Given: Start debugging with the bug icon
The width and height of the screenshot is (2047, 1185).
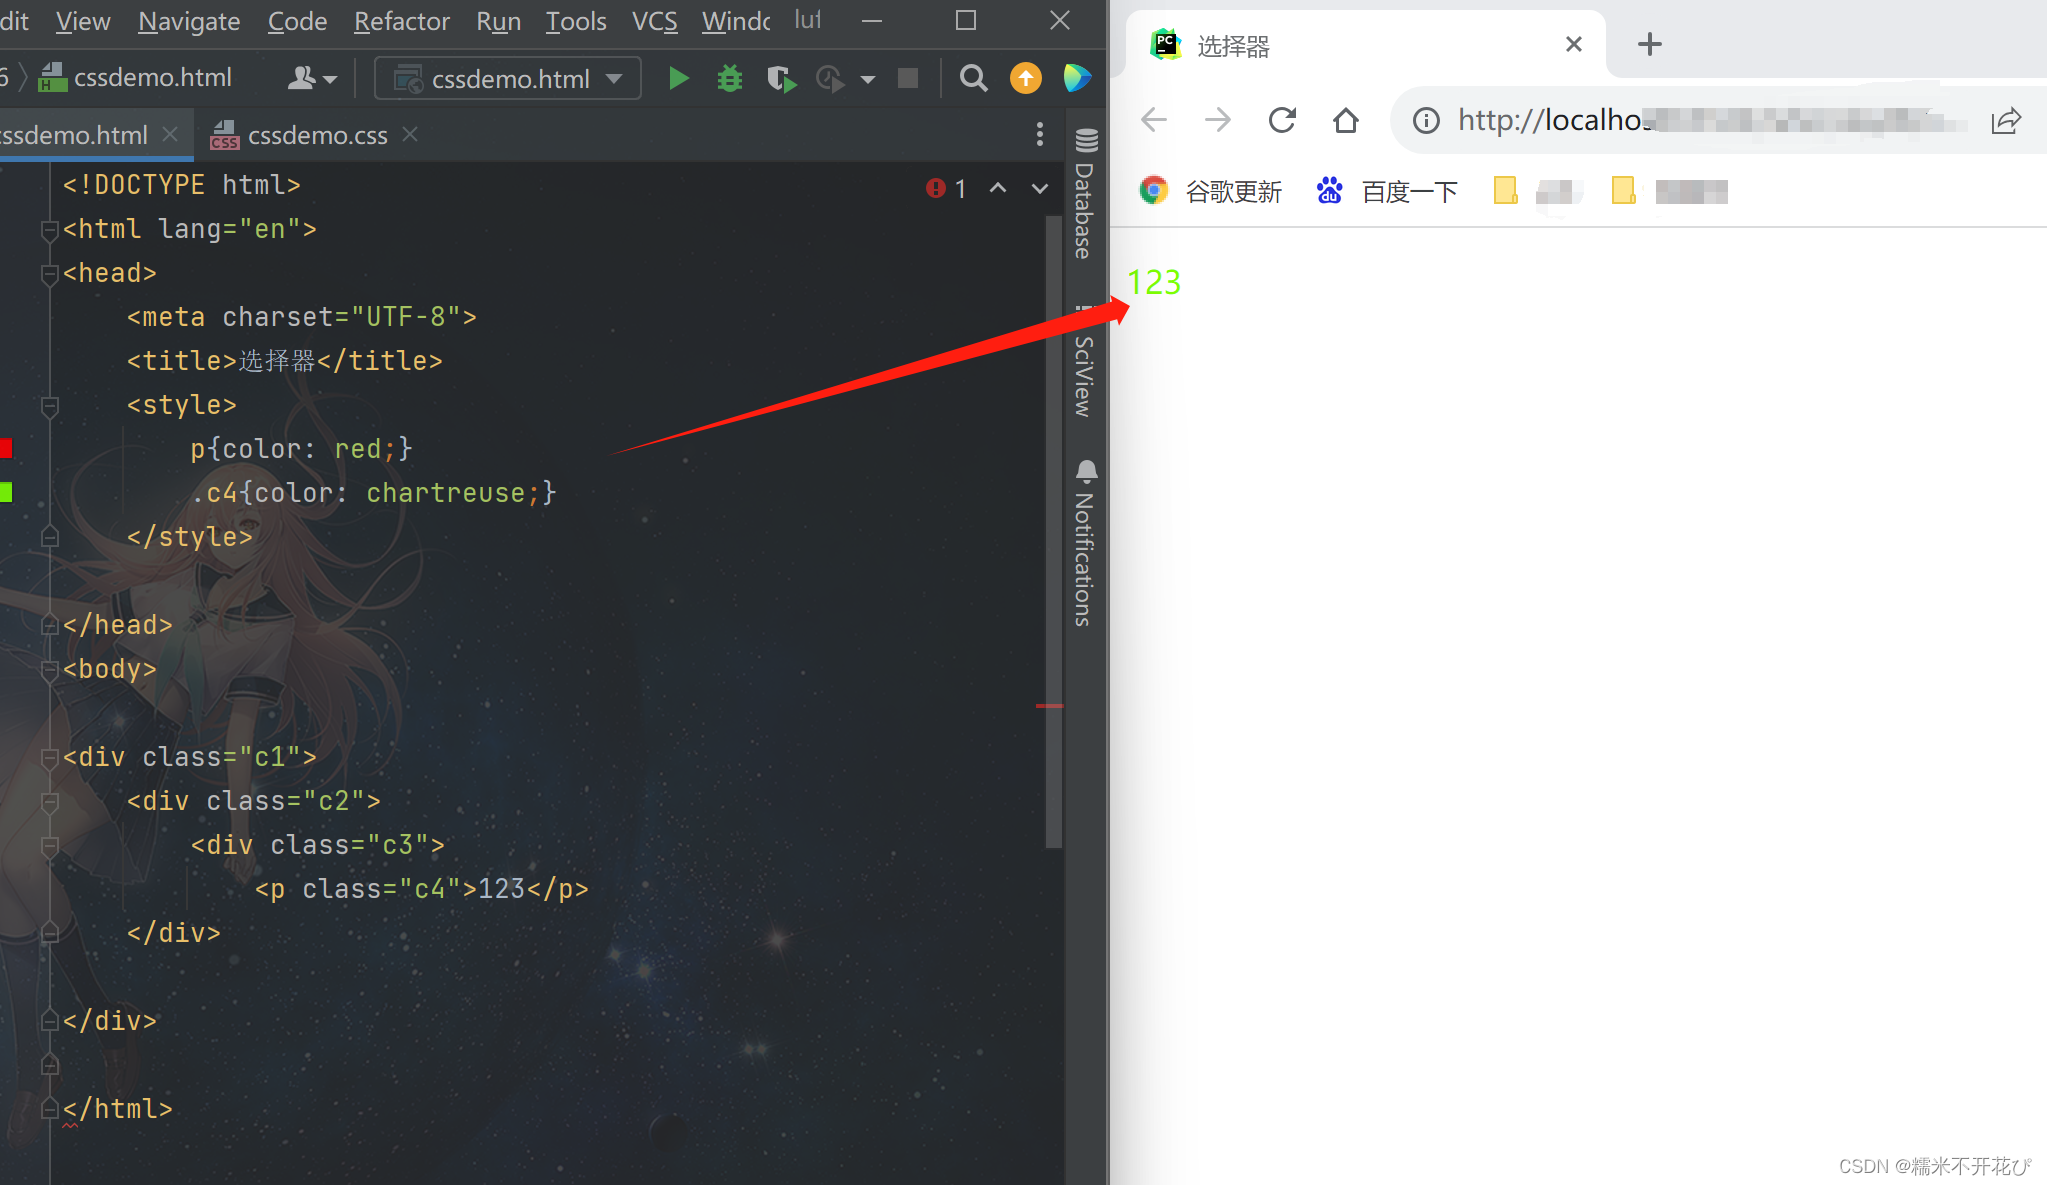Looking at the screenshot, I should point(730,78).
